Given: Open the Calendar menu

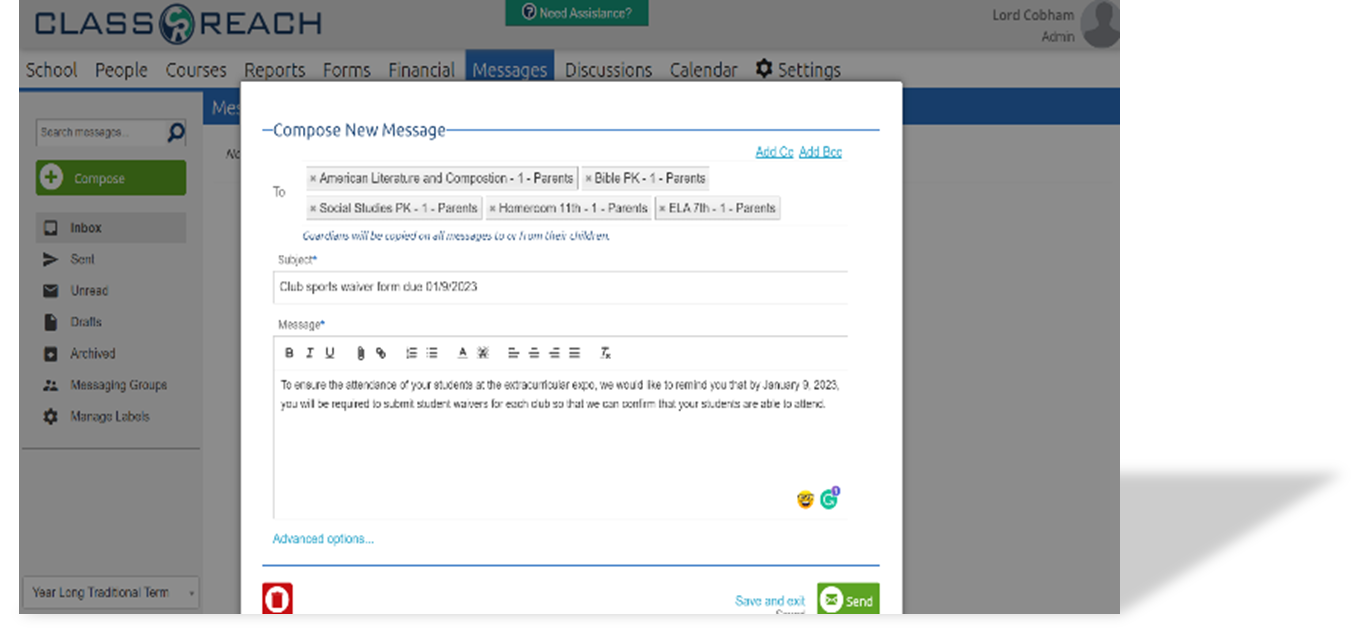Looking at the screenshot, I should coord(703,70).
